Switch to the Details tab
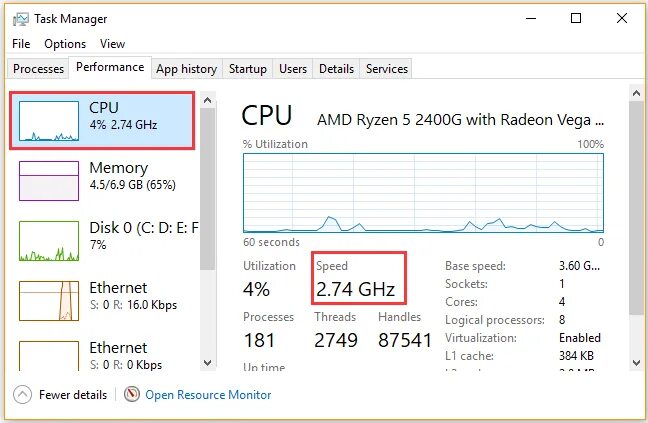Screen dimensions: 648x423 [x=336, y=69]
